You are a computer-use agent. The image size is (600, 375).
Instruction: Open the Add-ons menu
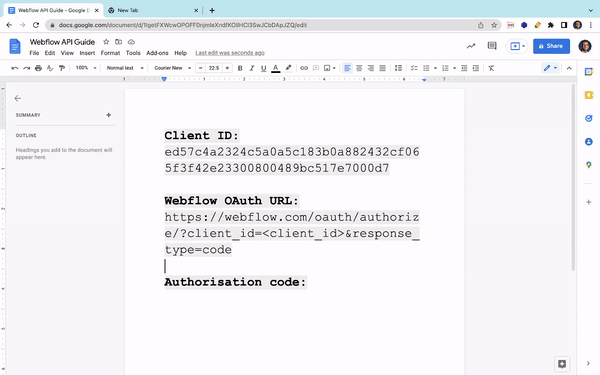157,53
